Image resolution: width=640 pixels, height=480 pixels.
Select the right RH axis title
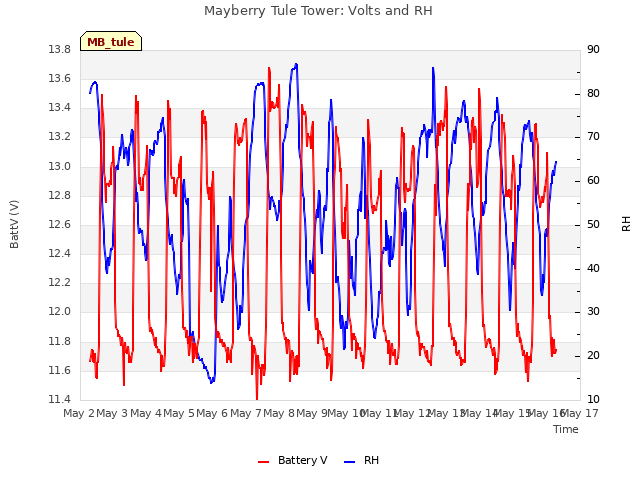tap(626, 224)
